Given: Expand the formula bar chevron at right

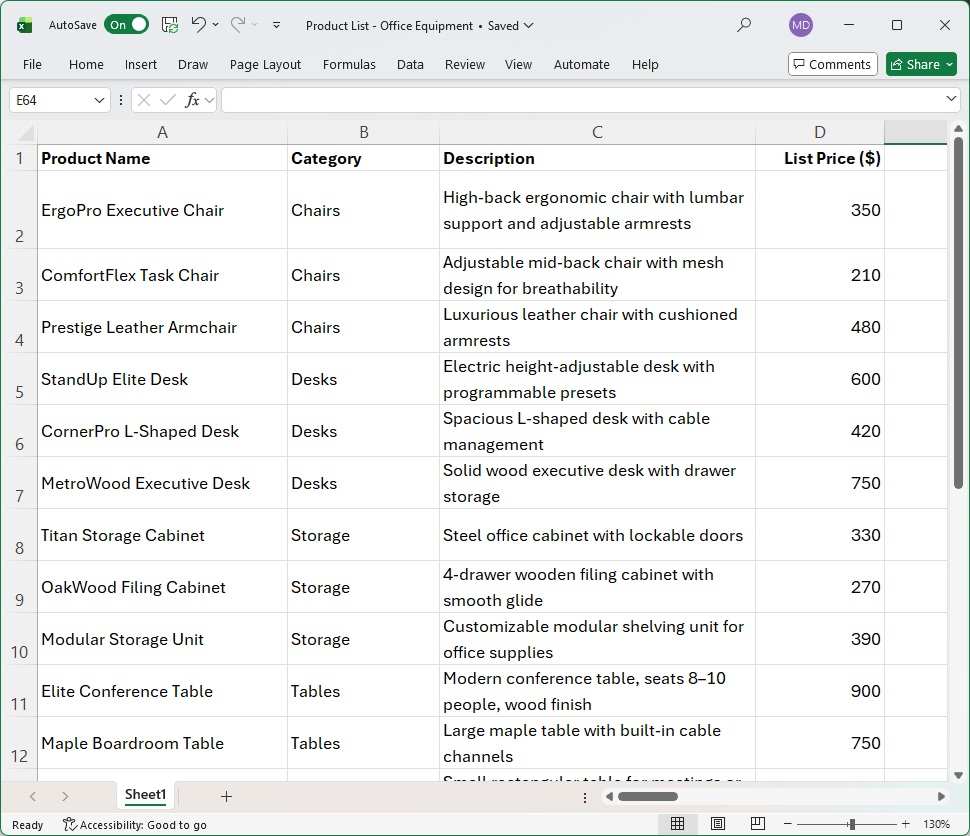Looking at the screenshot, I should (x=951, y=99).
